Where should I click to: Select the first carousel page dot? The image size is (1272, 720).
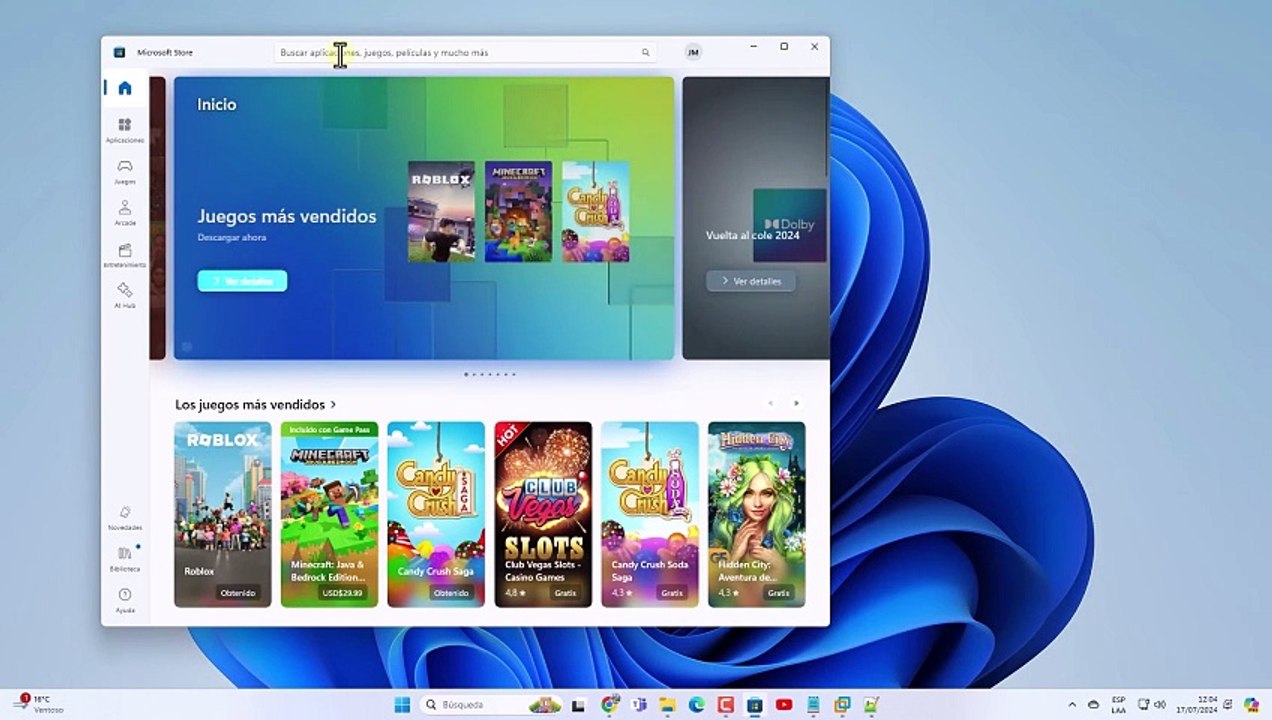click(x=466, y=374)
